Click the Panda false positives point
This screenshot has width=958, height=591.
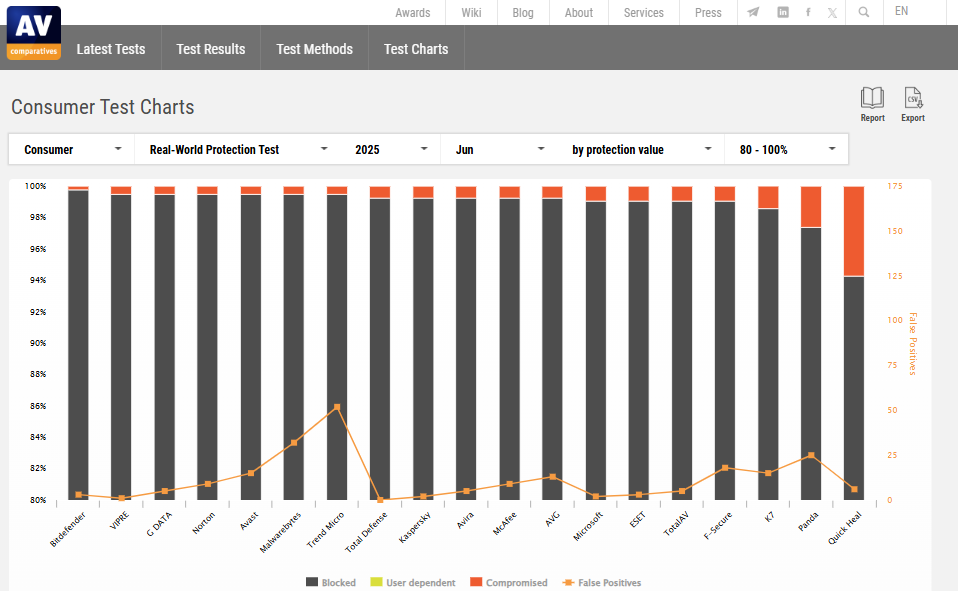click(811, 455)
